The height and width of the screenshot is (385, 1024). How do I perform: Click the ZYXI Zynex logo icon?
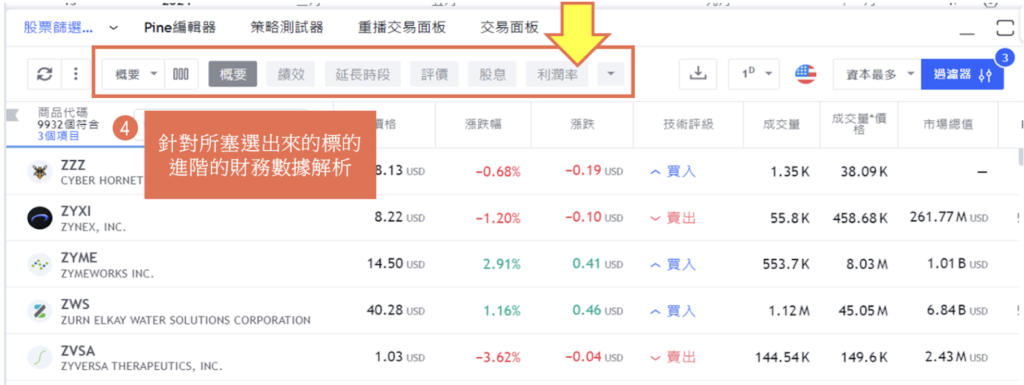(40, 219)
